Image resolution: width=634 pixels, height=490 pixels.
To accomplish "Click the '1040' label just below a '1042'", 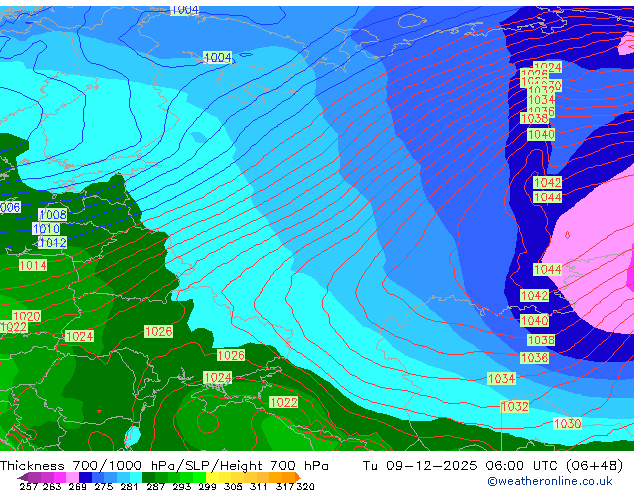I will (535, 321).
